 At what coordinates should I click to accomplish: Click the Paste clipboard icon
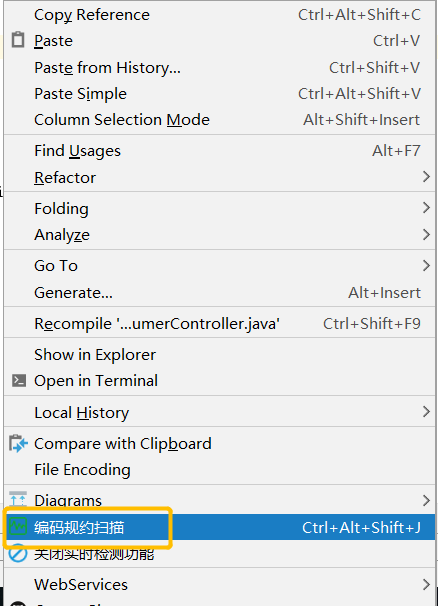[x=18, y=40]
